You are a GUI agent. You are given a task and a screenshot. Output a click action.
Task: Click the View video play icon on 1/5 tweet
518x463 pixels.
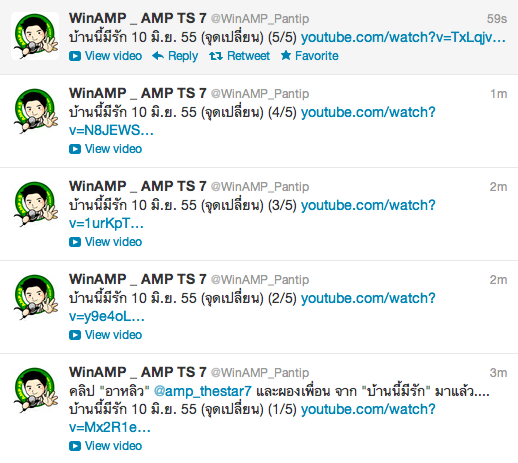pyautogui.click(x=75, y=446)
